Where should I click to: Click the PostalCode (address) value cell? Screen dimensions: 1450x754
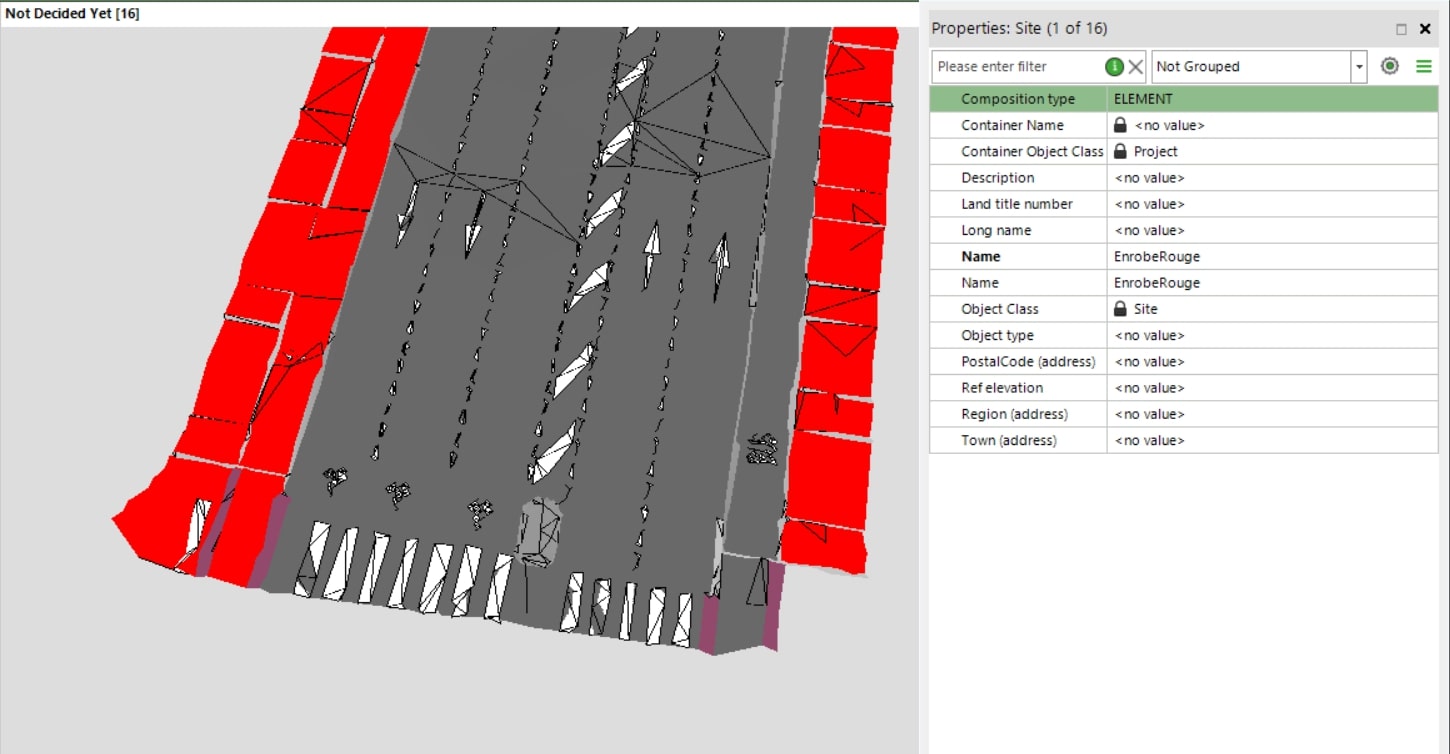[x=1270, y=361]
